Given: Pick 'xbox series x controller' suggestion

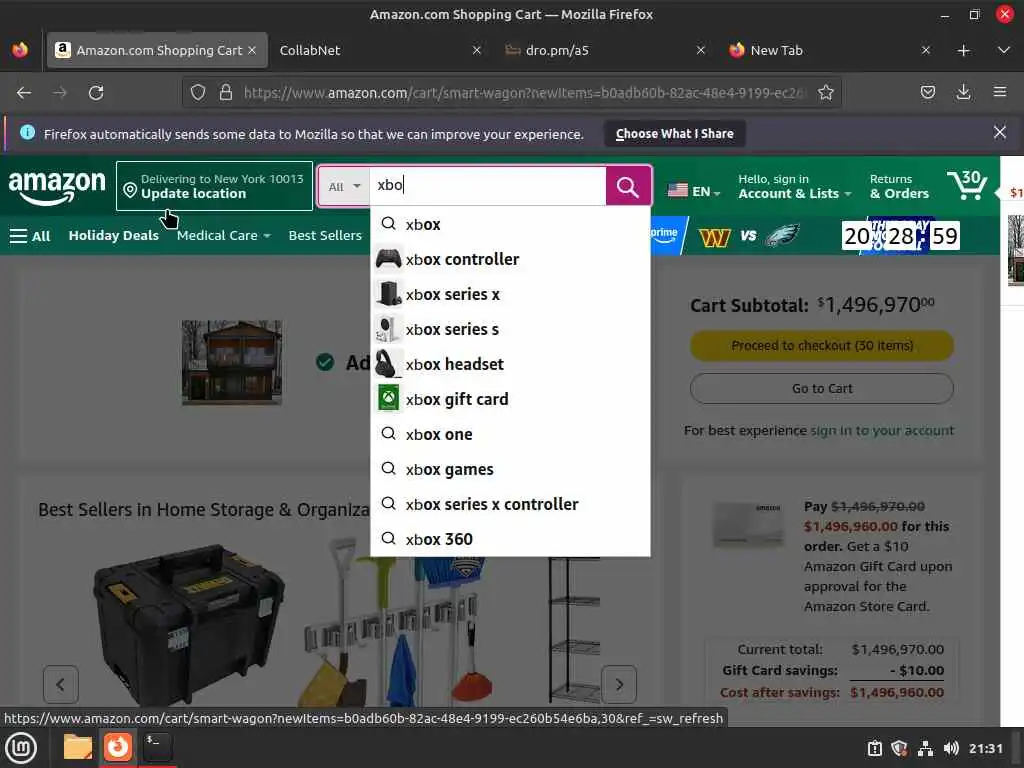Looking at the screenshot, I should click(510, 504).
